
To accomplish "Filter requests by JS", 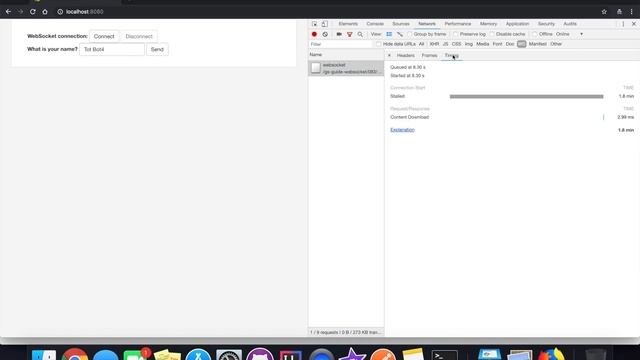I will pyautogui.click(x=445, y=44).
